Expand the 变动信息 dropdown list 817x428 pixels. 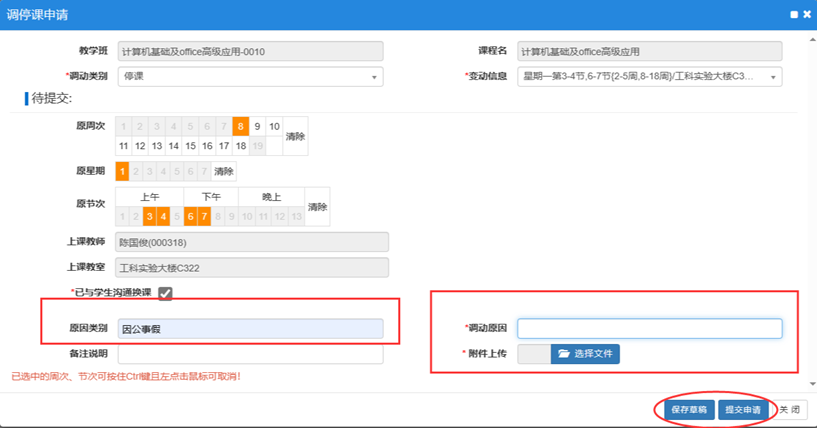649,78
